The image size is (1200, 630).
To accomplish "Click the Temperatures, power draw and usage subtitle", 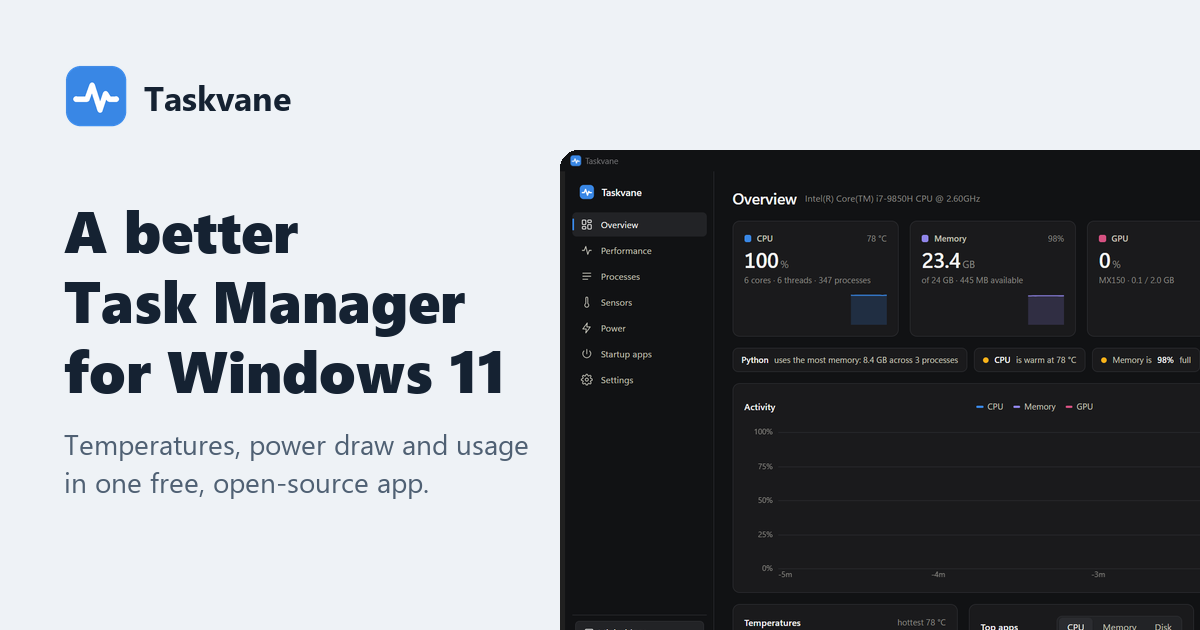I will 296,465.
